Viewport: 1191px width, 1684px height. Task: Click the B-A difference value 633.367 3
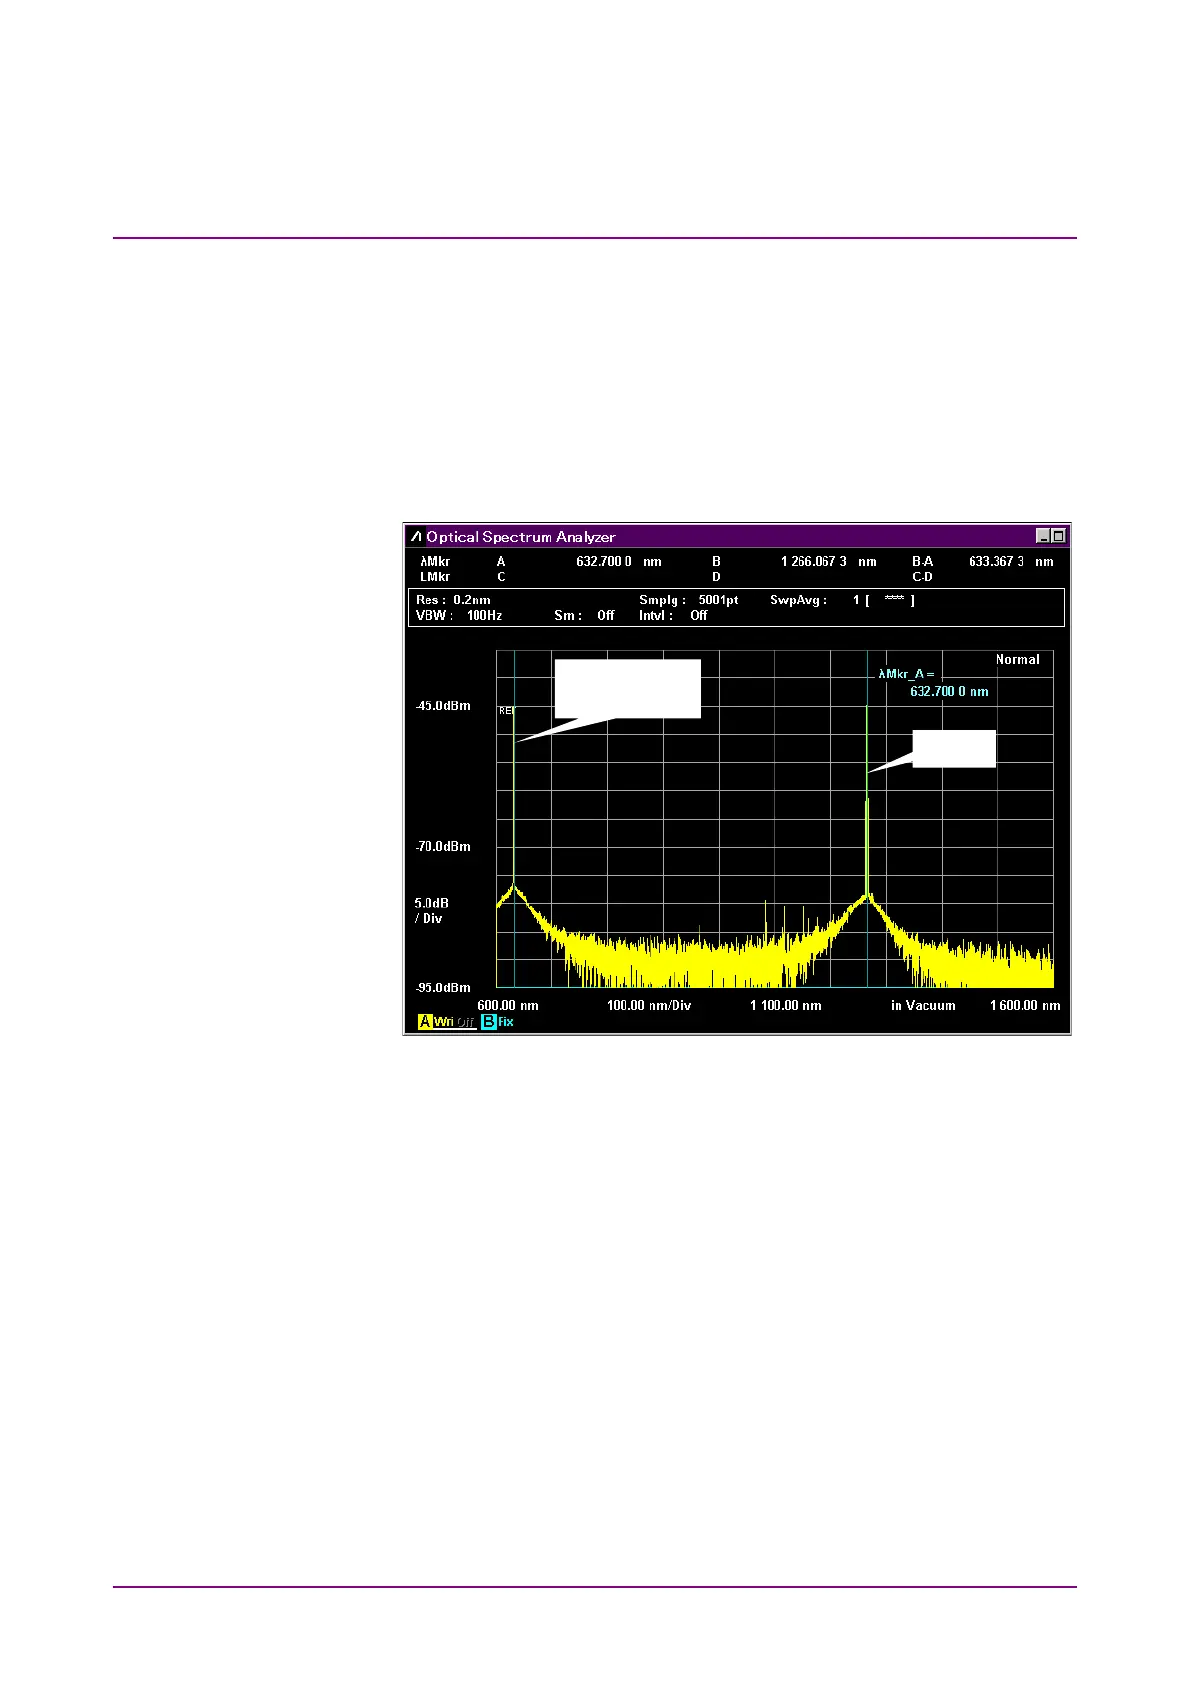pos(996,562)
